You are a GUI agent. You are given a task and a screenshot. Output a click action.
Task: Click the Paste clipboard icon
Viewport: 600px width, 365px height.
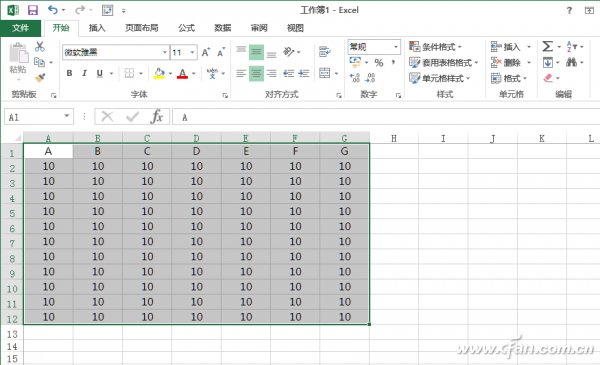[18, 53]
